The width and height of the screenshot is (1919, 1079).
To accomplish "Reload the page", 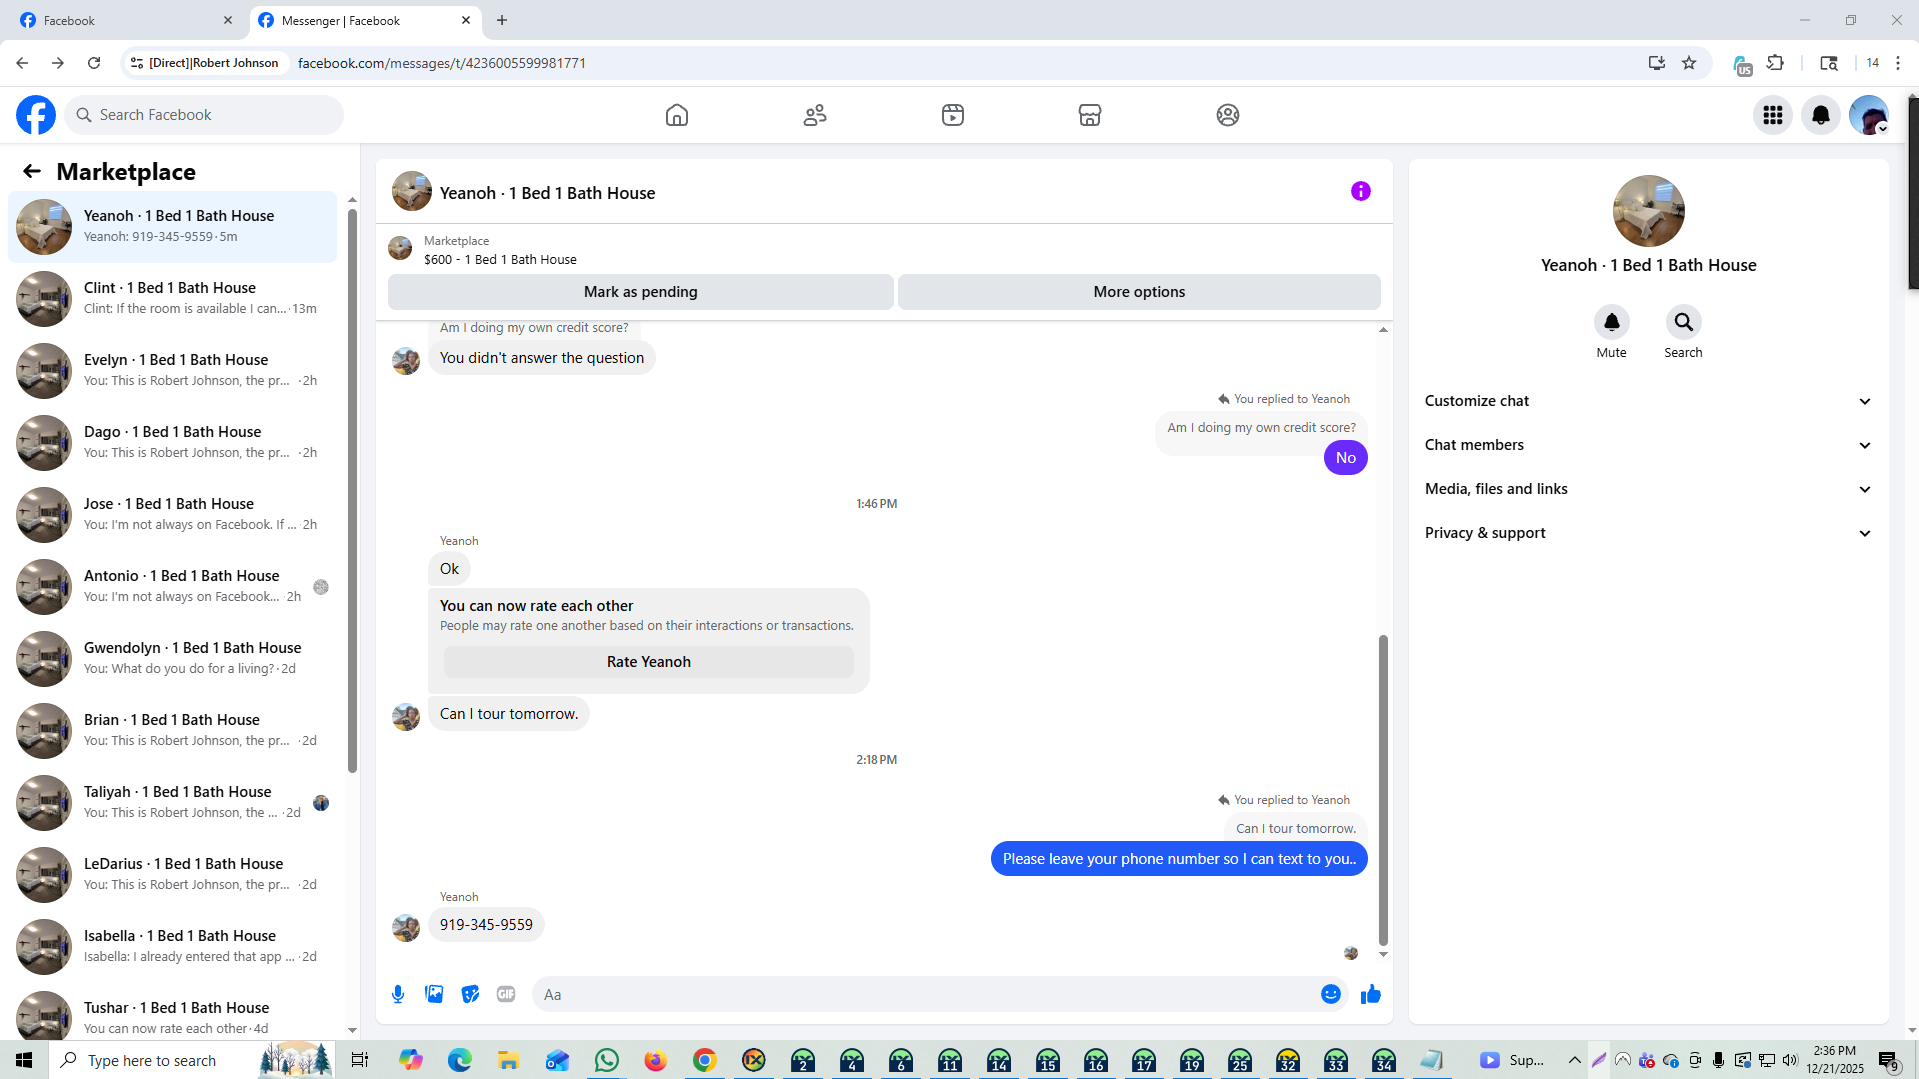I will pyautogui.click(x=94, y=63).
